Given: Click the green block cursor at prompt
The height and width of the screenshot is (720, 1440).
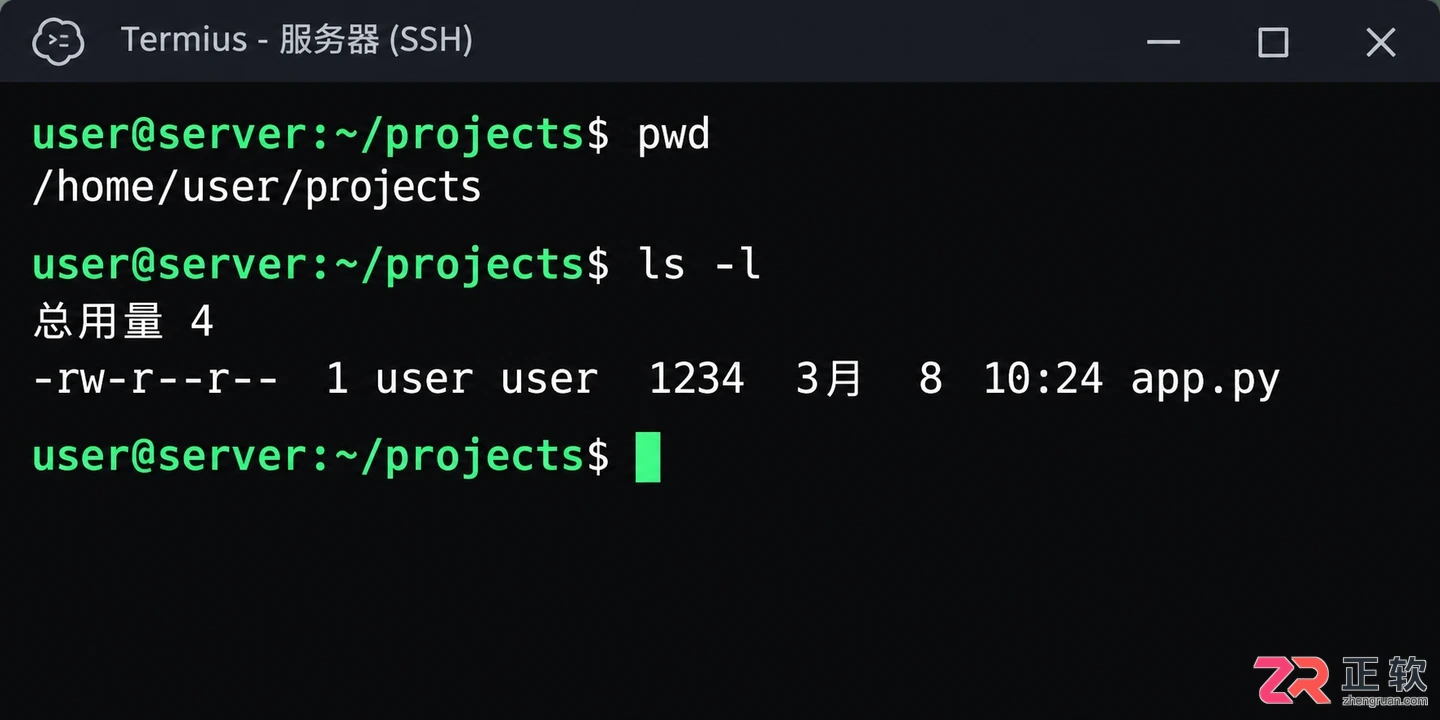Looking at the screenshot, I should [648, 457].
